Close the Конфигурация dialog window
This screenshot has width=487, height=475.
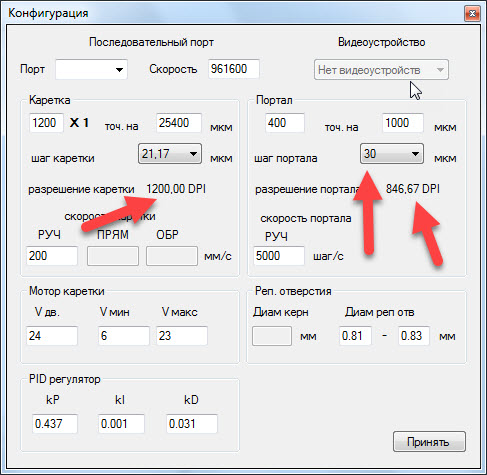472,14
